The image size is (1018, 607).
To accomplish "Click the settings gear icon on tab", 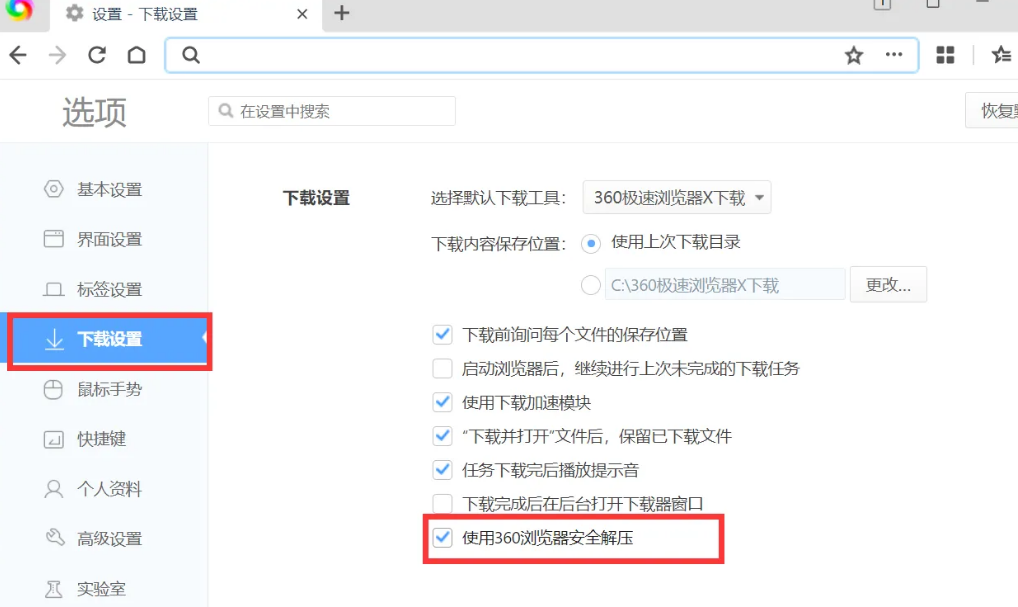I will [x=75, y=13].
